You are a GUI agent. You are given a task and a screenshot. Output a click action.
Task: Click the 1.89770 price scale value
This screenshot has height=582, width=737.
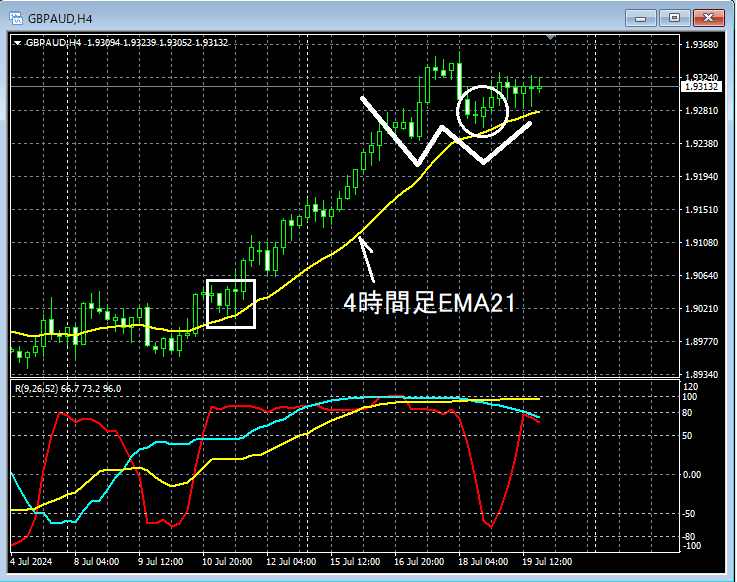click(701, 342)
